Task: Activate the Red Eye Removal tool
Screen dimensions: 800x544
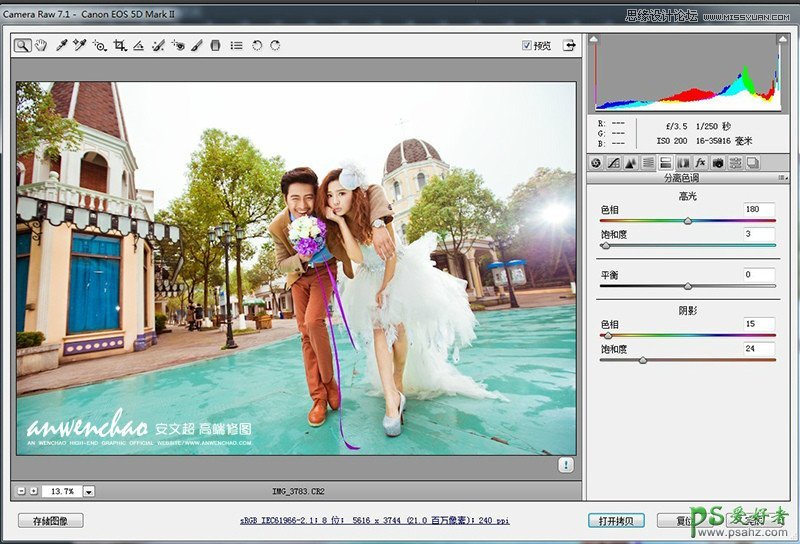Action: 177,45
